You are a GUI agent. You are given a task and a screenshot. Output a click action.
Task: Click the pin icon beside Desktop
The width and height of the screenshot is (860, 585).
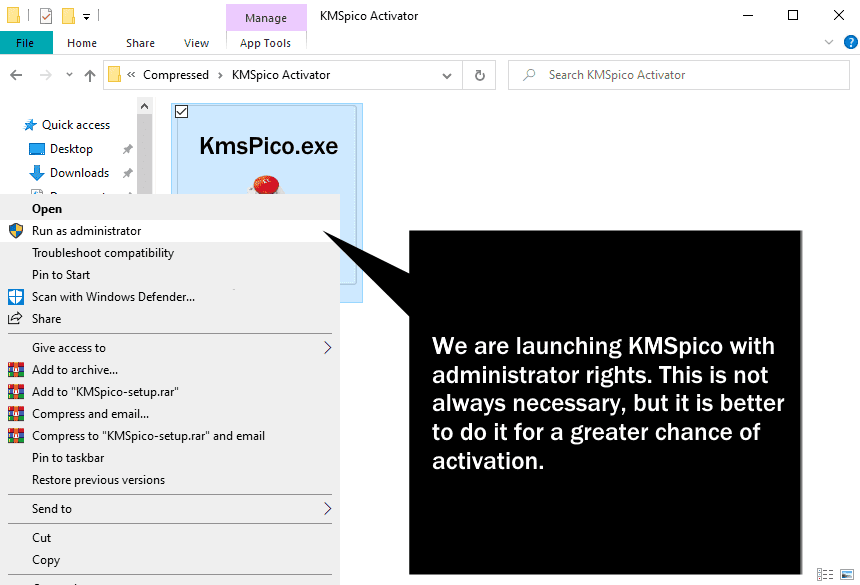tap(127, 149)
